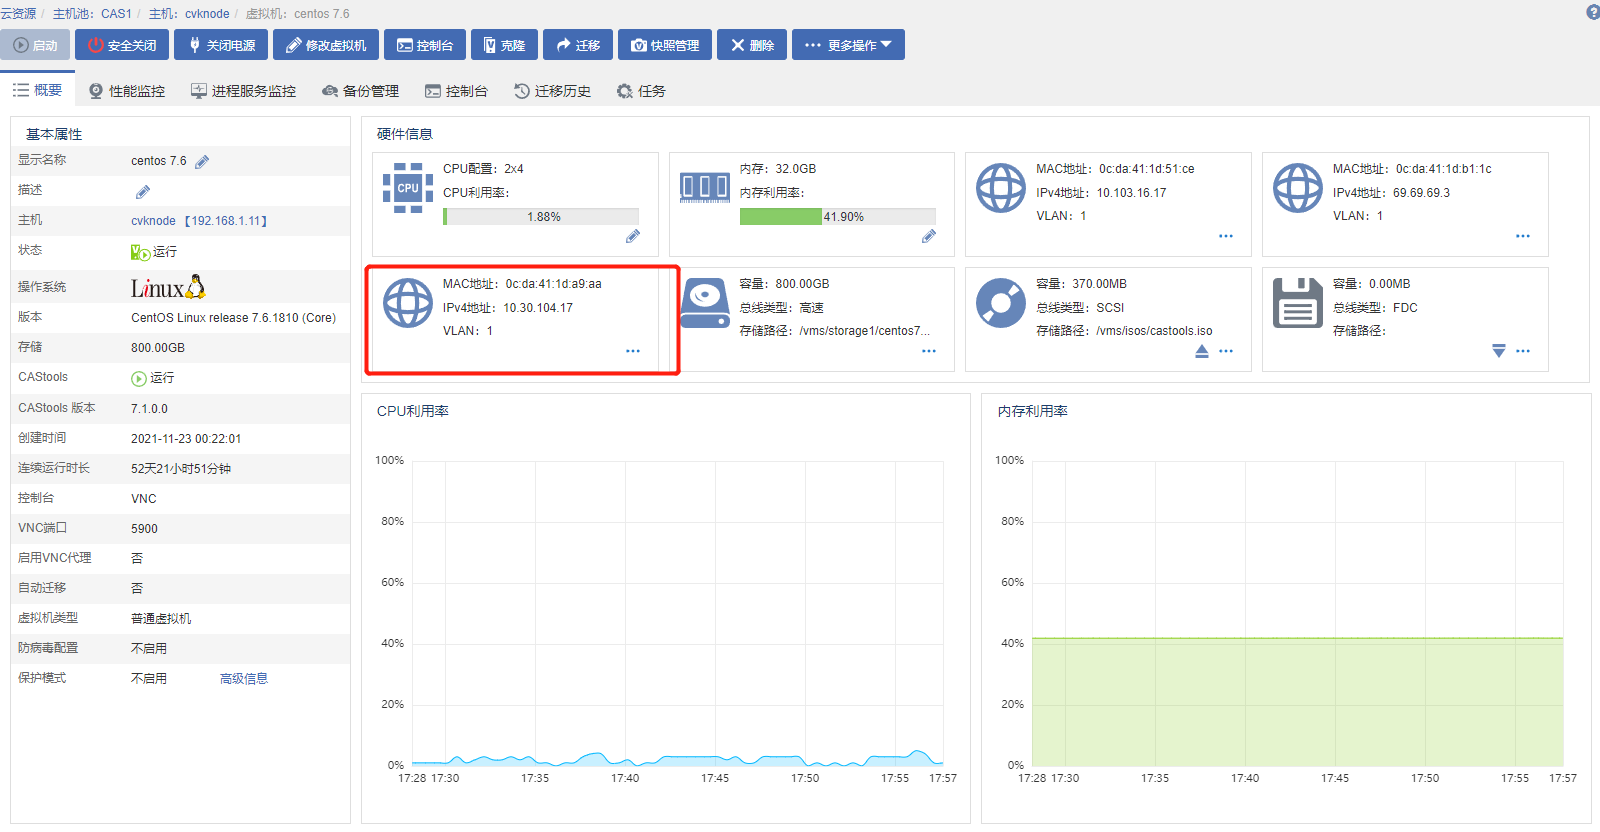Click the down-arrow icon on the floppy card
The height and width of the screenshot is (832, 1600).
tap(1499, 351)
